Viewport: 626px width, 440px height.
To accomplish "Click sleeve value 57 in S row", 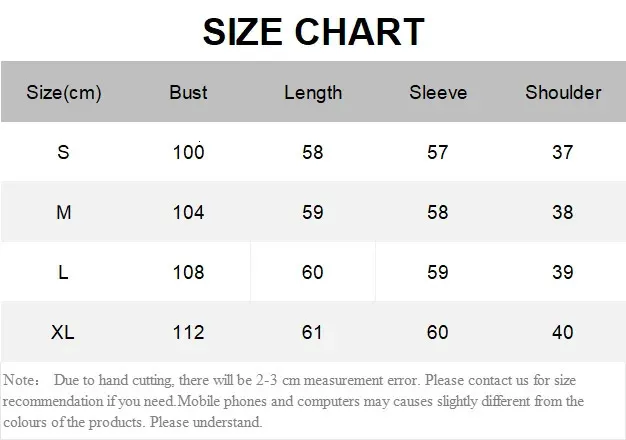I will [438, 152].
